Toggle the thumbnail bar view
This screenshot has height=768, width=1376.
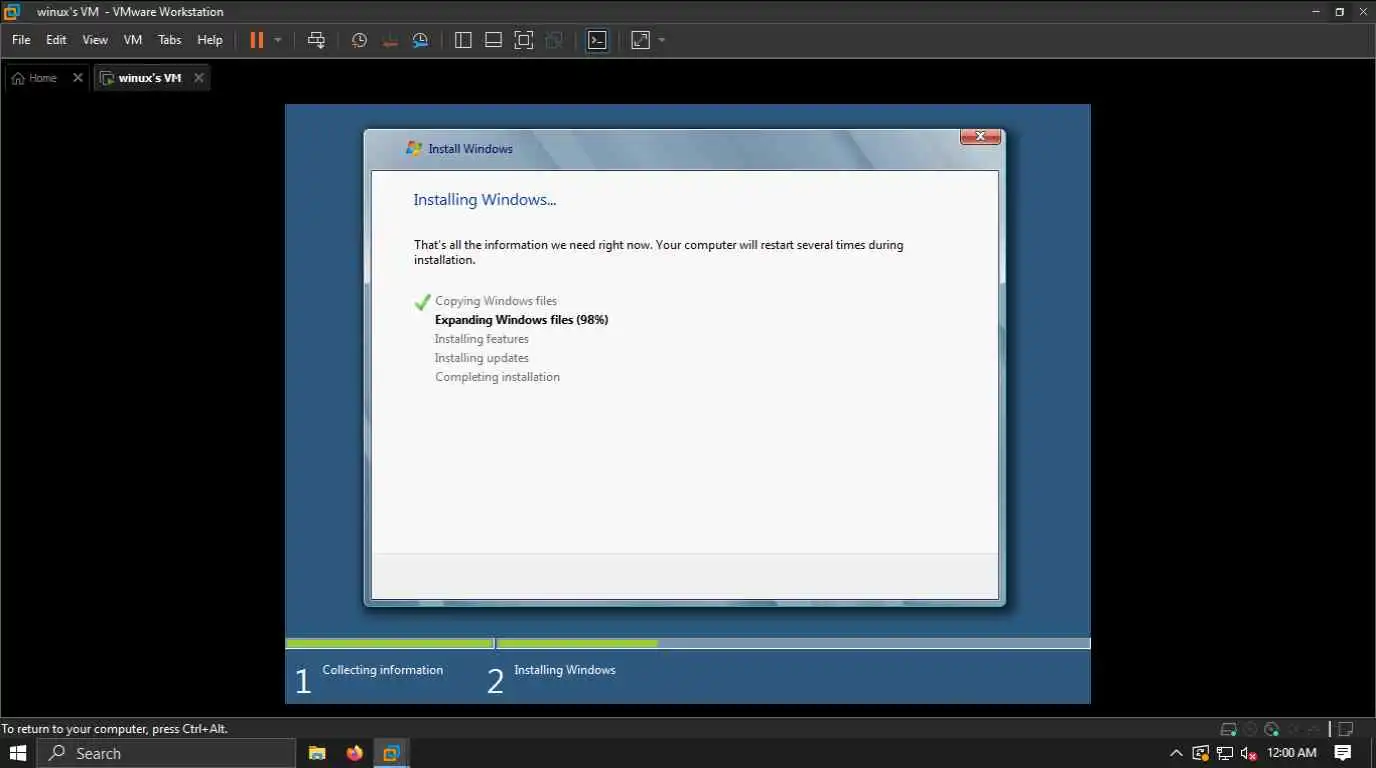pos(493,40)
